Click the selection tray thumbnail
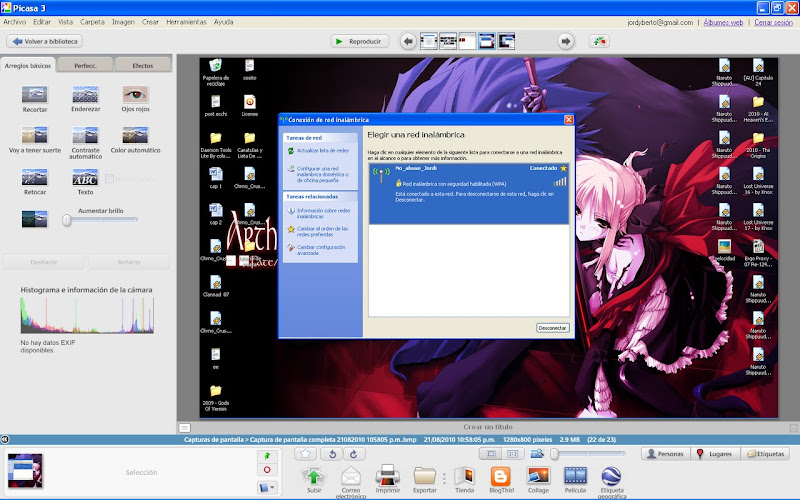The image size is (800, 500). click(x=25, y=471)
